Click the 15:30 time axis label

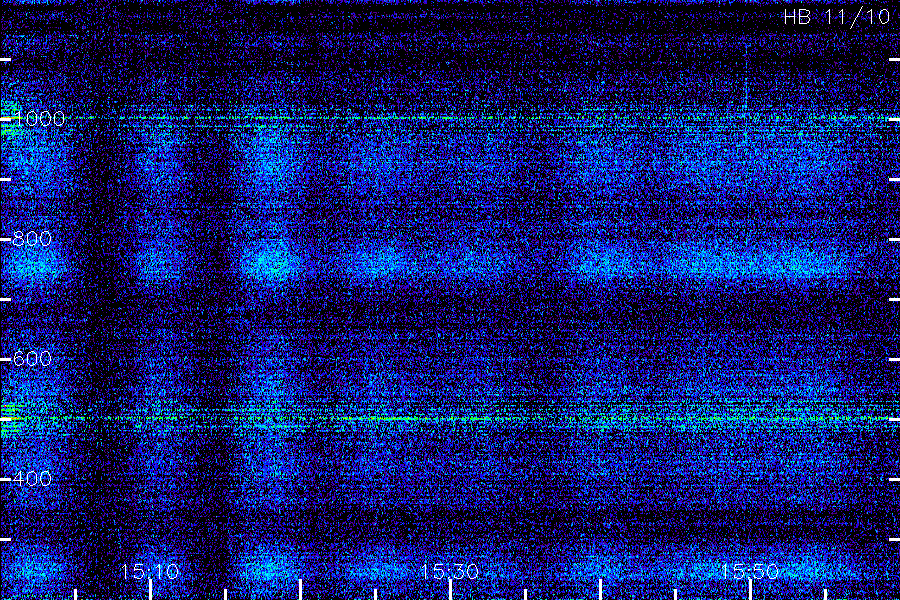click(x=449, y=571)
